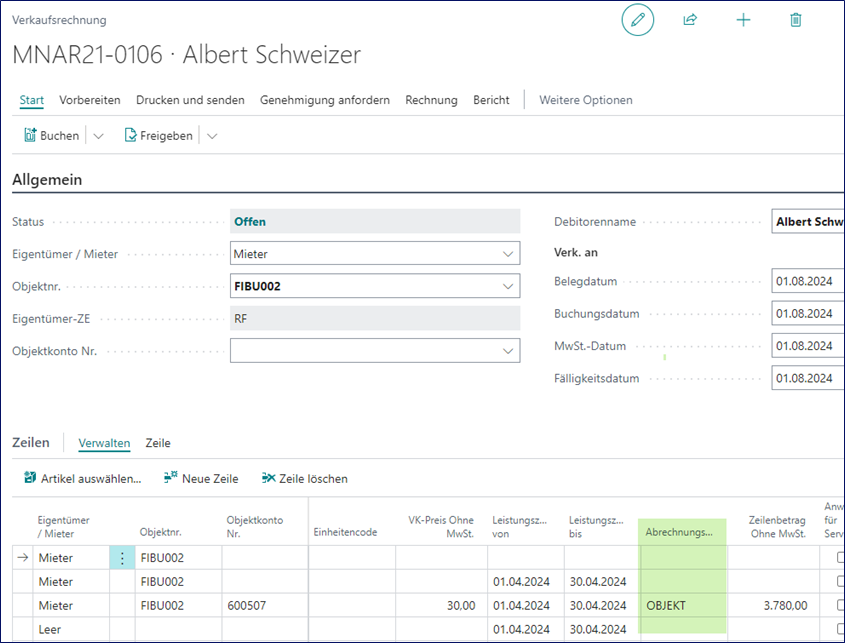Add a Neue Zeile line
845x643 pixels.
tap(200, 478)
